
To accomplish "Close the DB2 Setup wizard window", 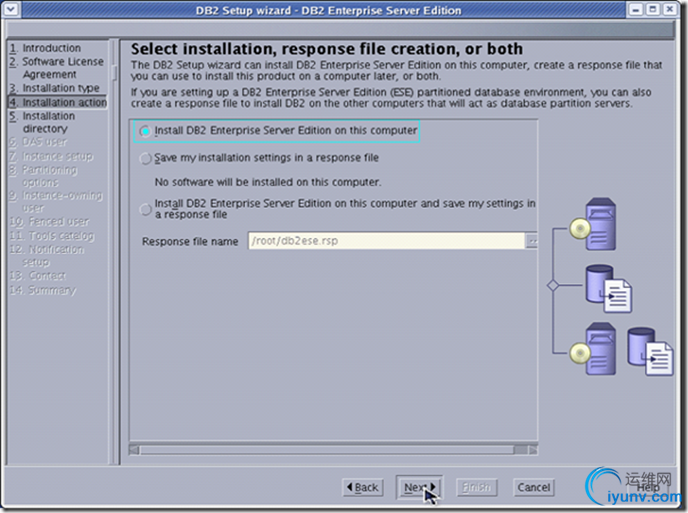I will pyautogui.click(x=670, y=9).
